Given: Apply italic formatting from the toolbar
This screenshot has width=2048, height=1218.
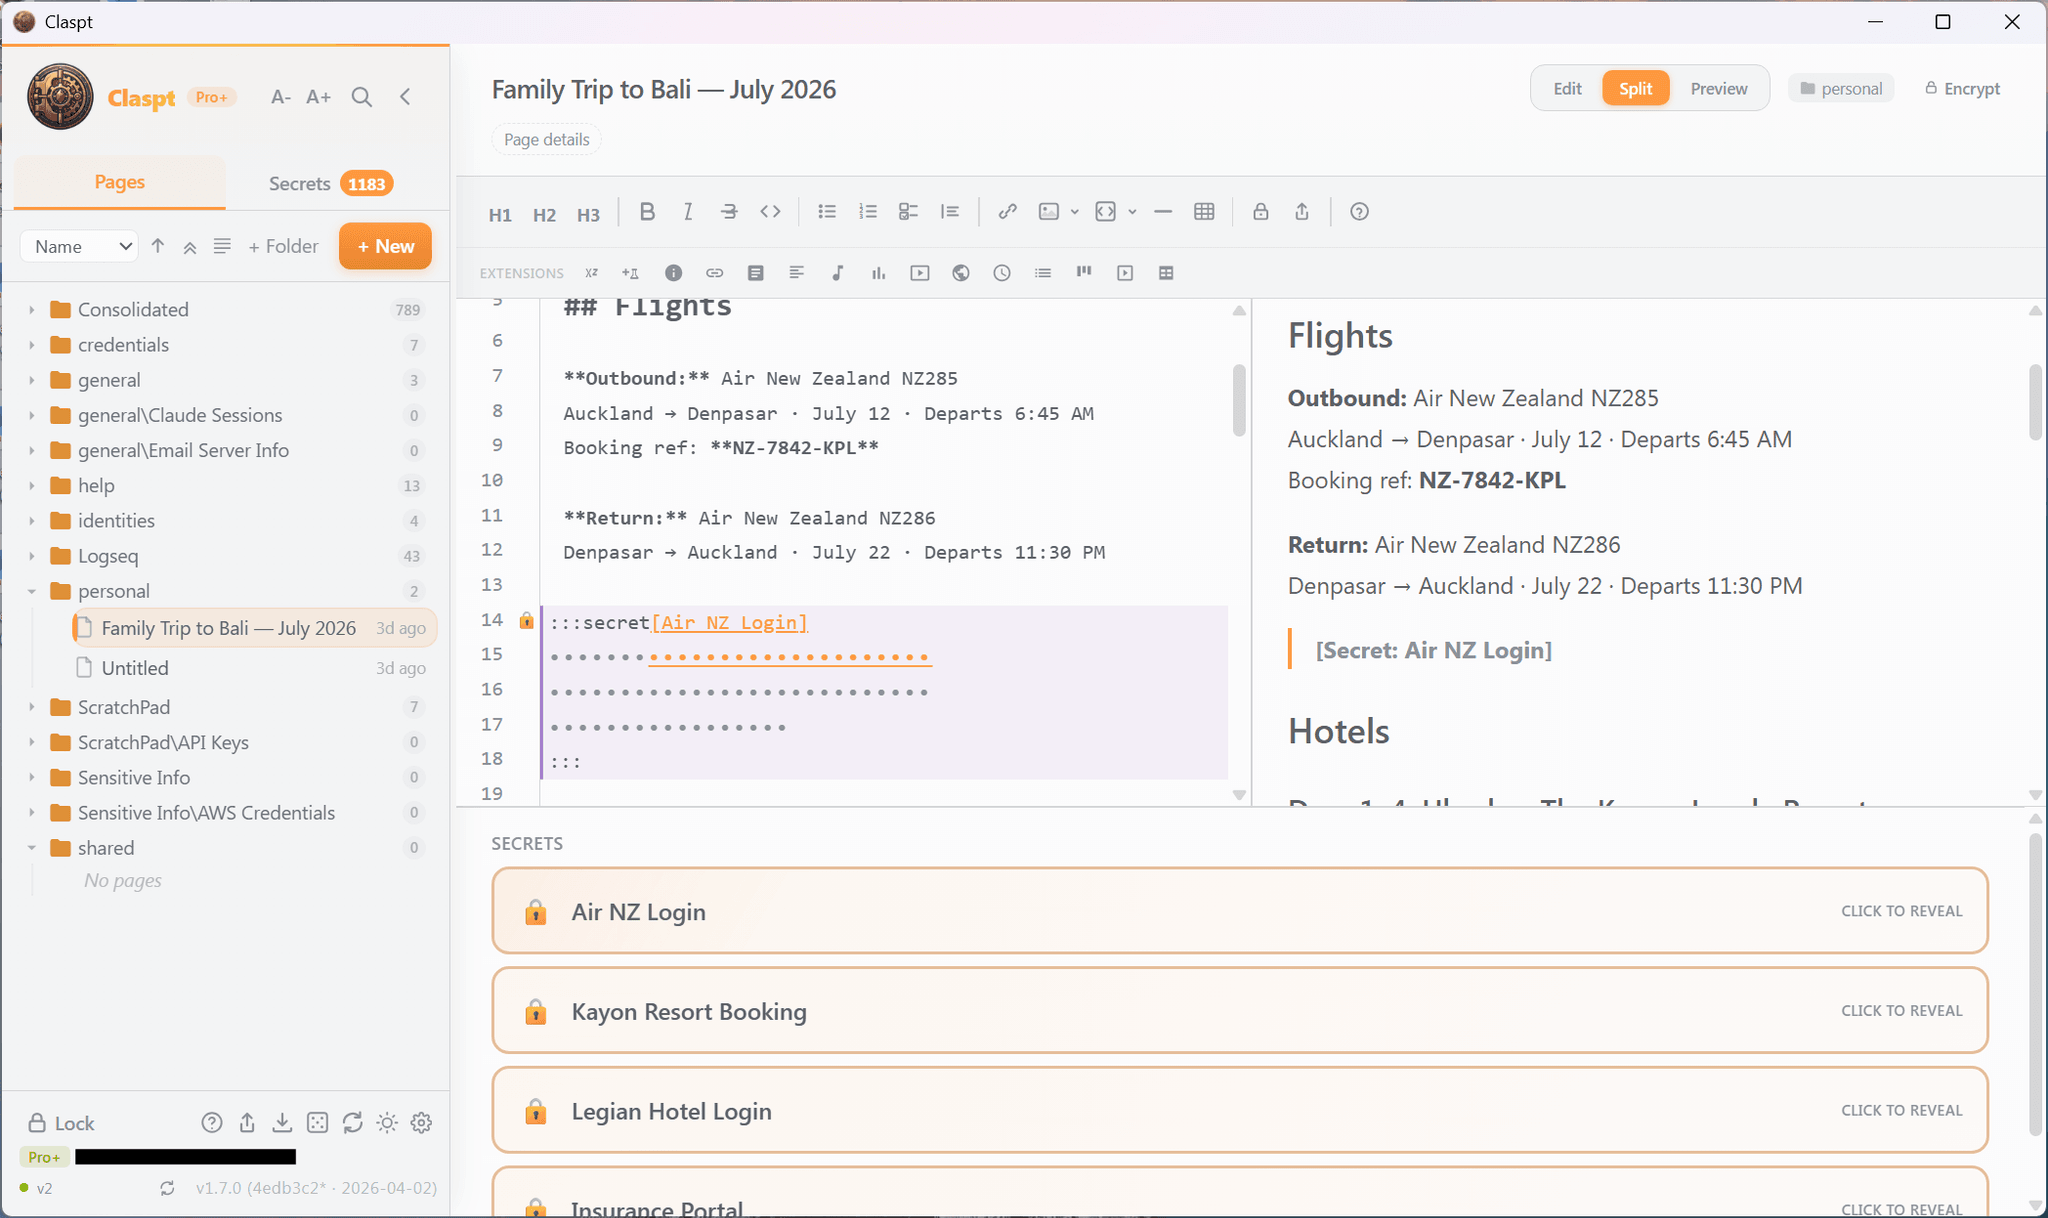Looking at the screenshot, I should 688,212.
